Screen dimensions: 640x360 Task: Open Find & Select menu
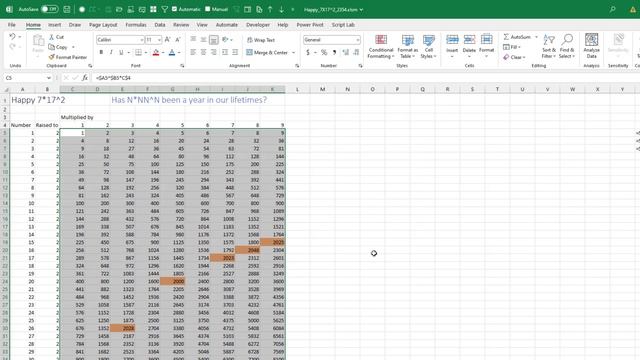pos(567,47)
